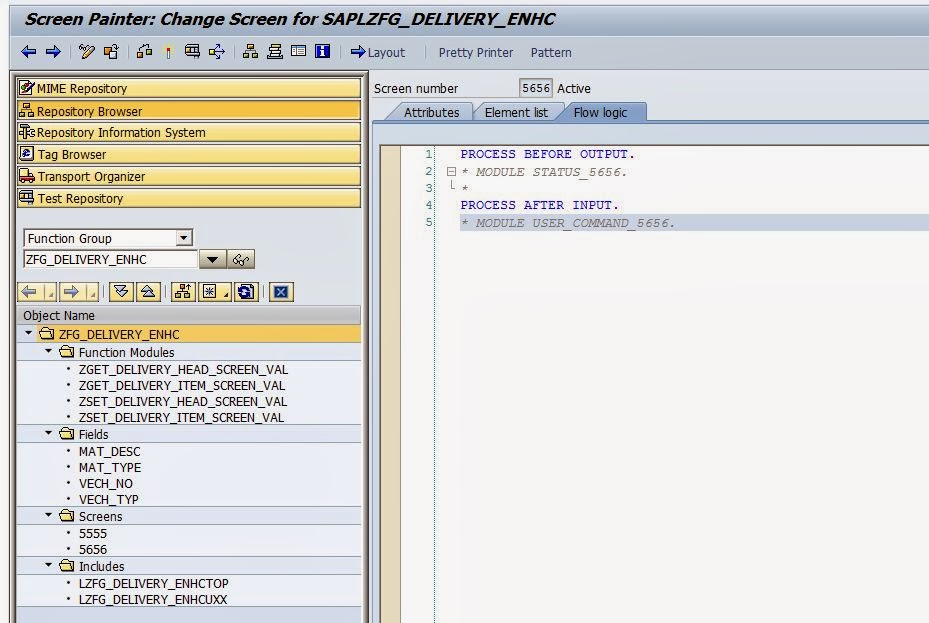Click the Pretty Printer button
Screen dimensions: 929x623
coord(475,52)
